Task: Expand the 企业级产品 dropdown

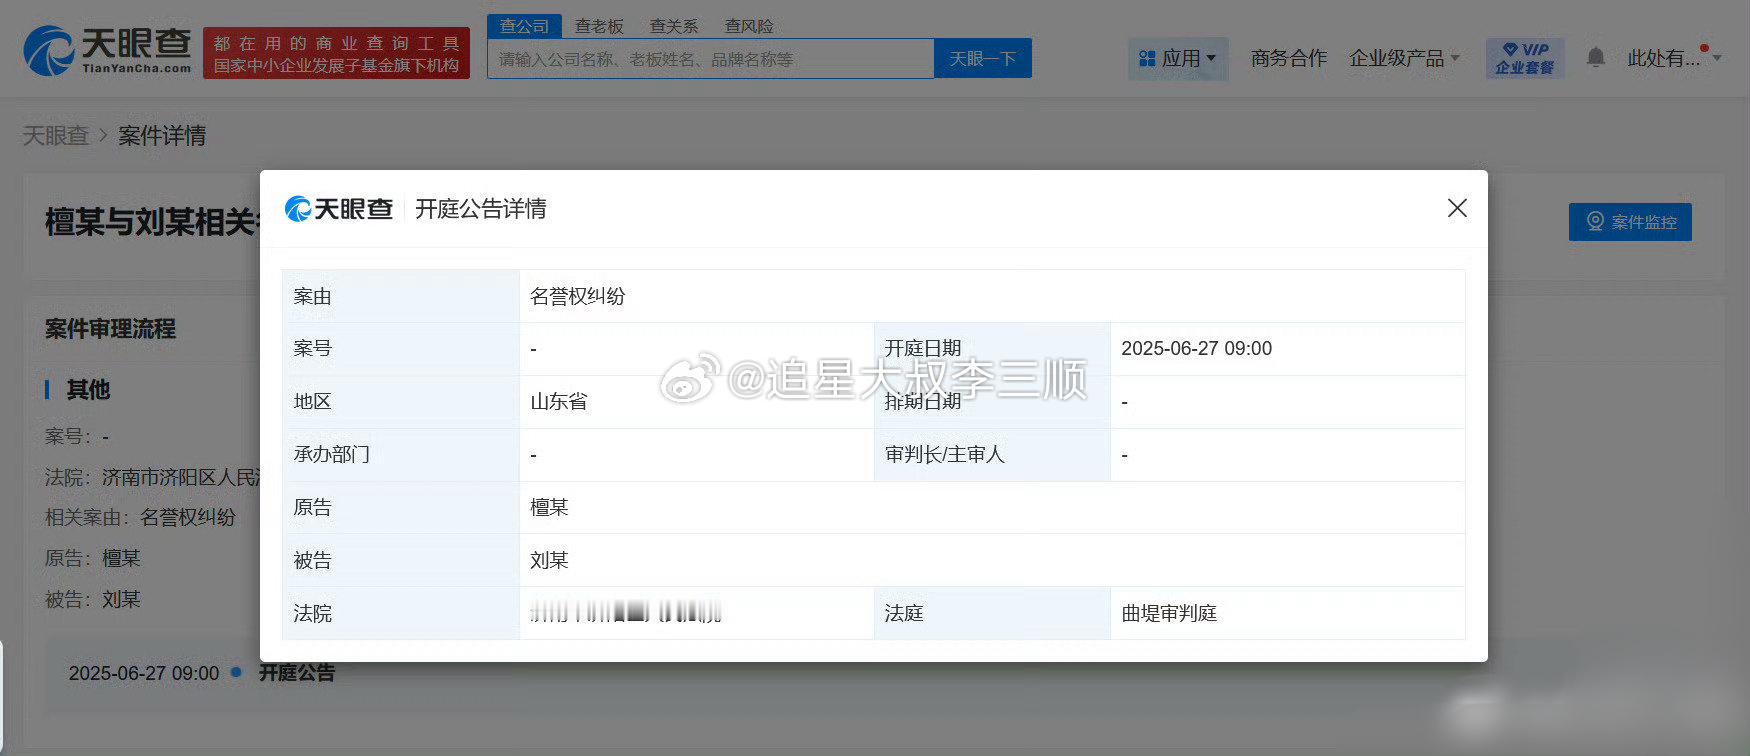Action: (1404, 58)
